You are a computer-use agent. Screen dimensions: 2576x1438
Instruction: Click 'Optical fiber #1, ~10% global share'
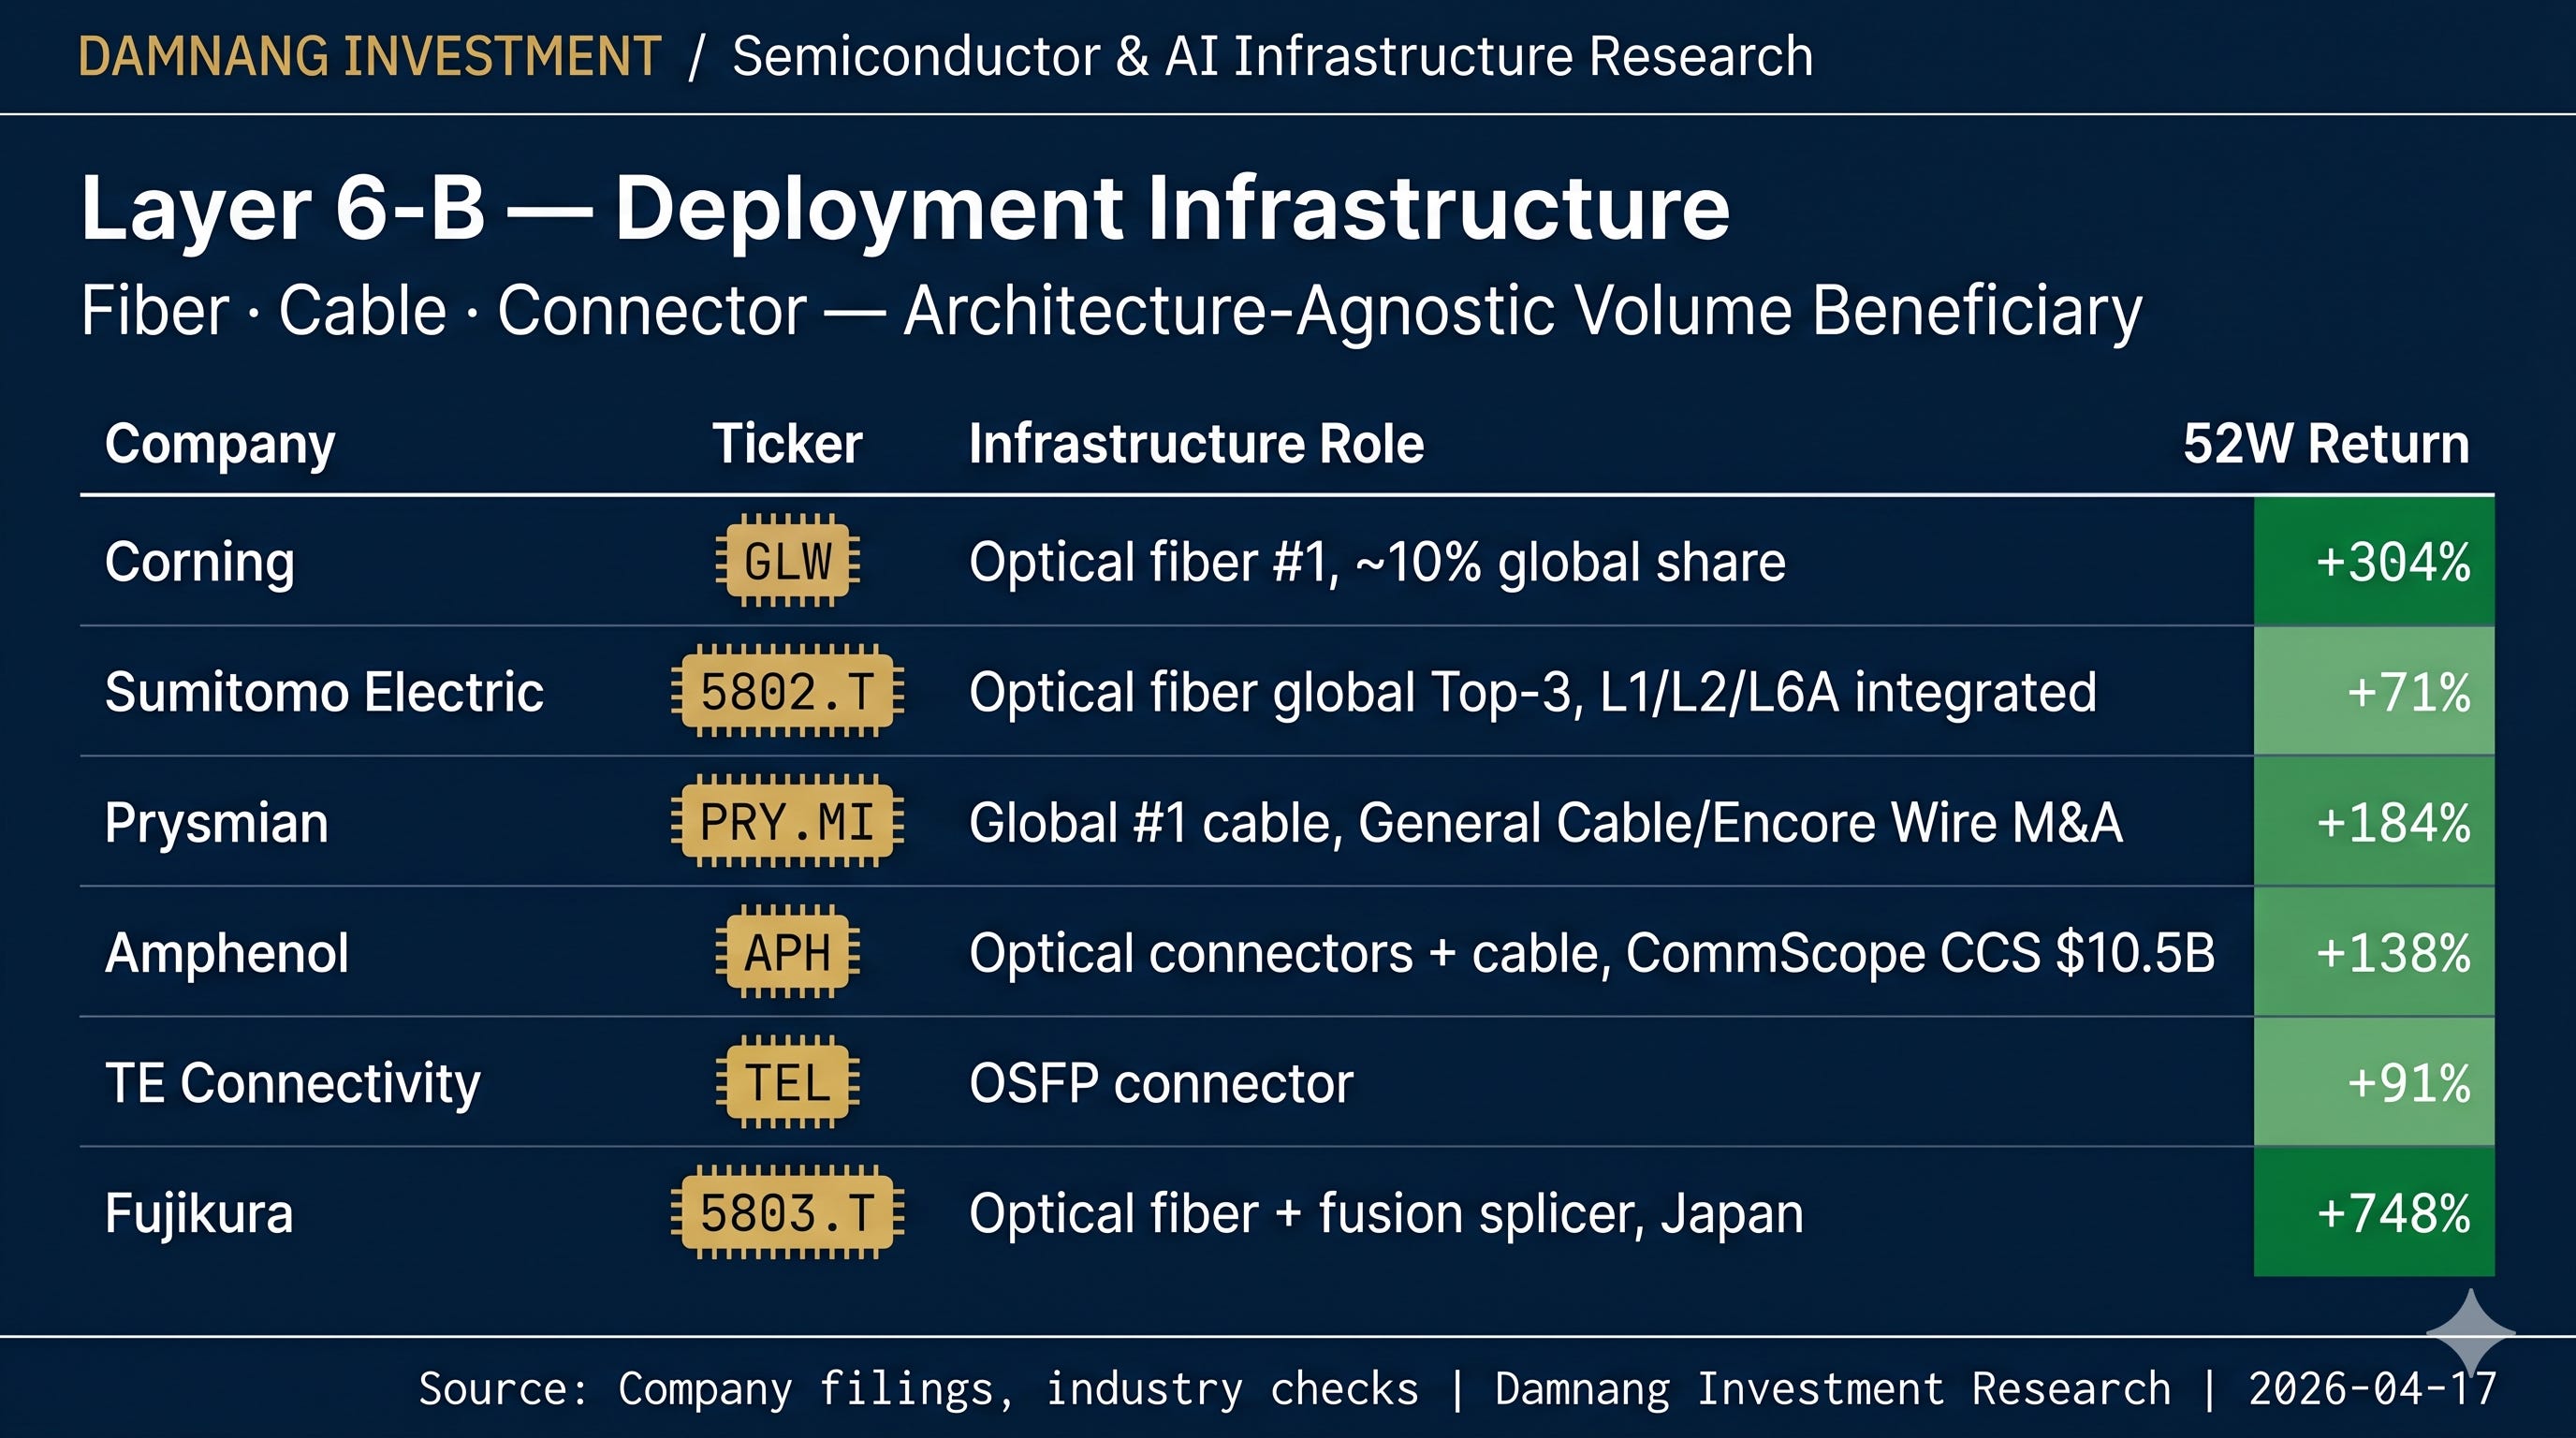tap(1377, 562)
